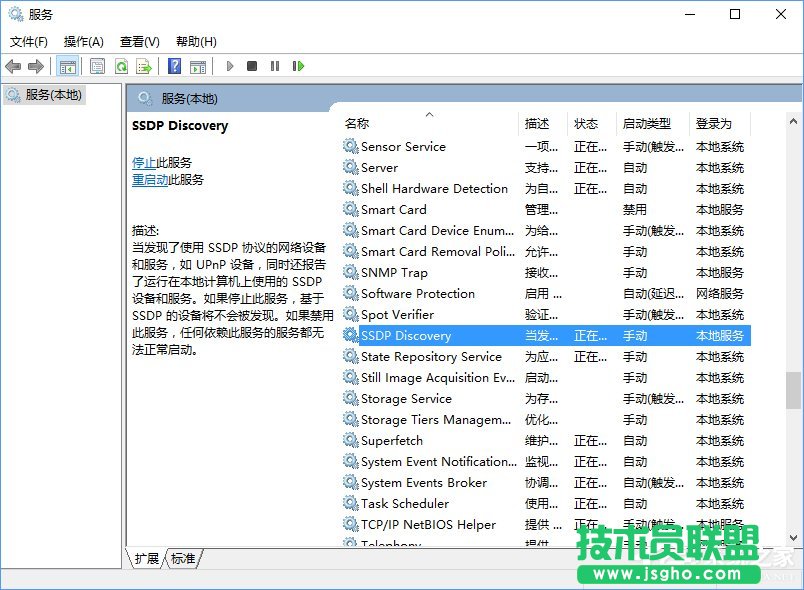Image resolution: width=804 pixels, height=590 pixels.
Task: Pause the service with the pause icon
Action: tap(276, 66)
